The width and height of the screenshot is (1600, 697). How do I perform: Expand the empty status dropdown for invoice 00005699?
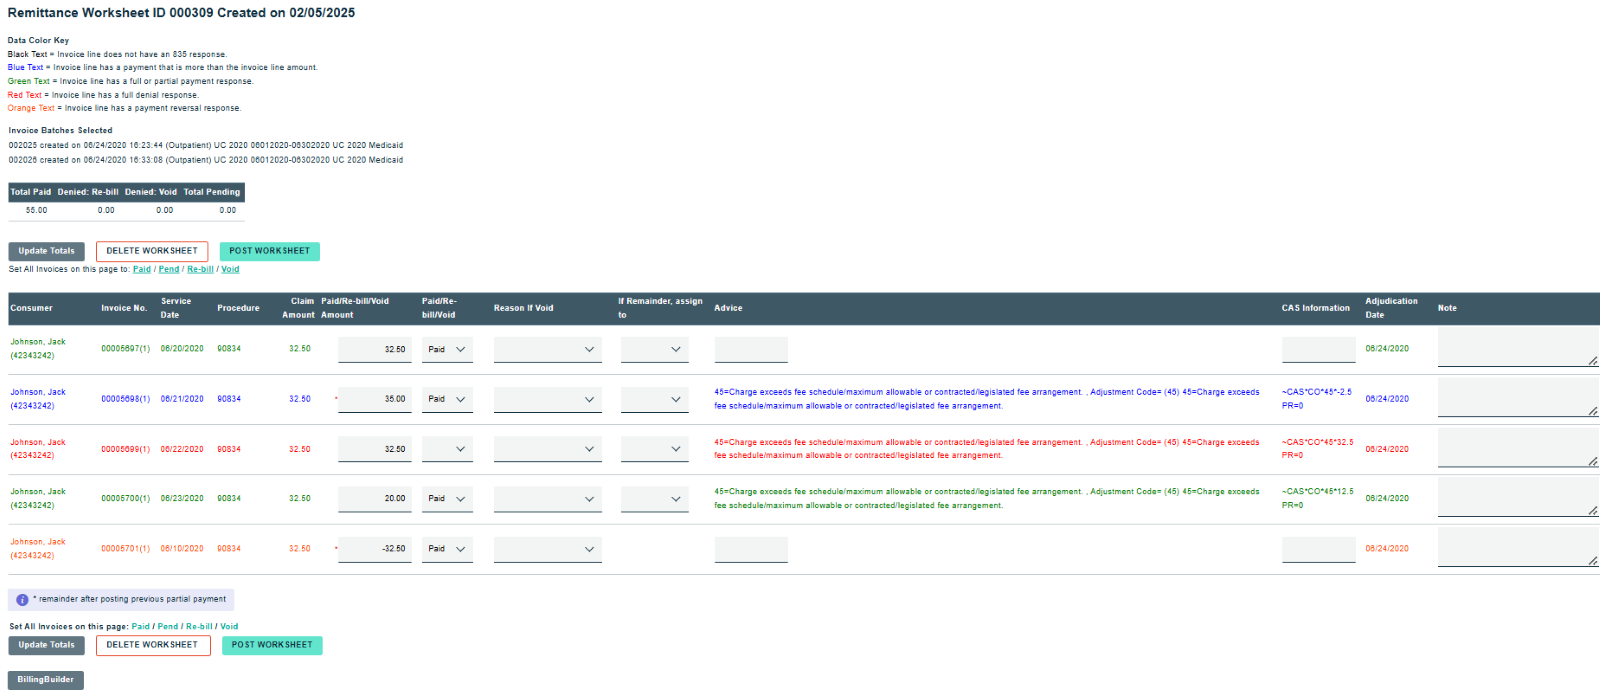tap(447, 450)
